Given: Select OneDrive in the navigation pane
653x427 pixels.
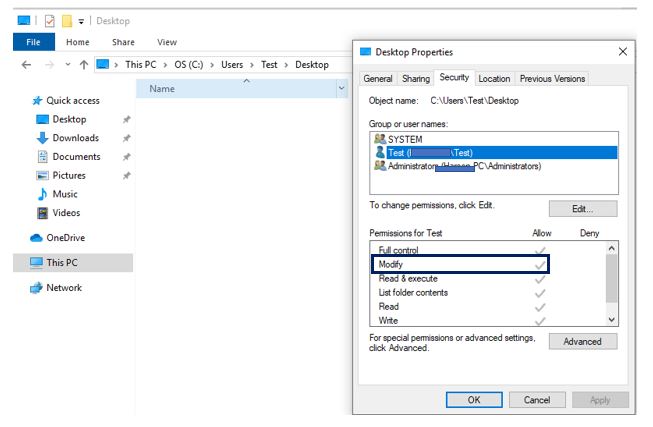Looking at the screenshot, I should pyautogui.click(x=65, y=238).
